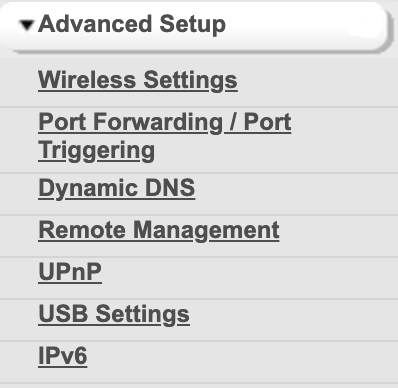The height and width of the screenshot is (388, 398).
Task: Navigate to USB Settings in the sidebar
Action: [x=114, y=314]
